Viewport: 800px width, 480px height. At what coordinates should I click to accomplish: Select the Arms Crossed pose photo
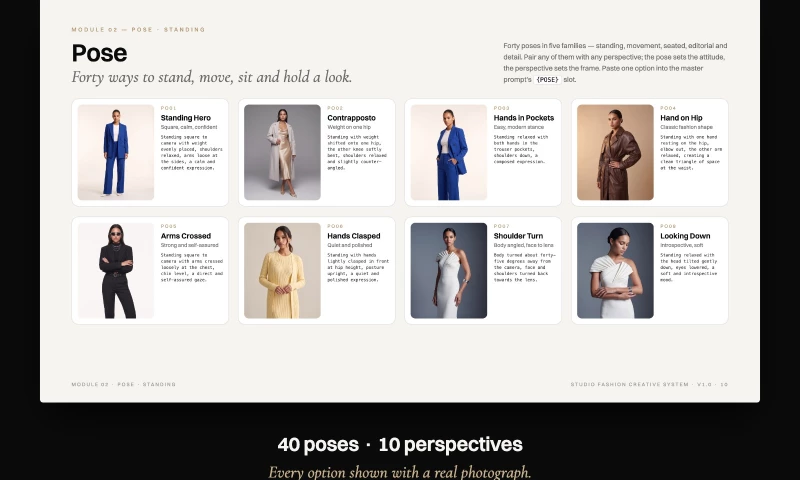116,270
